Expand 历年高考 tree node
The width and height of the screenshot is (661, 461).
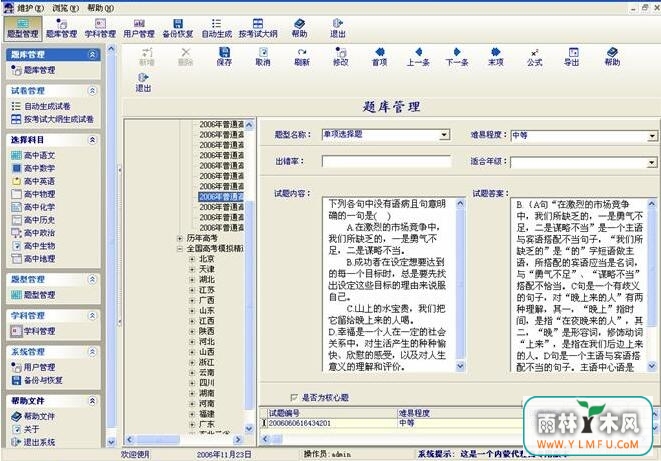(180, 239)
